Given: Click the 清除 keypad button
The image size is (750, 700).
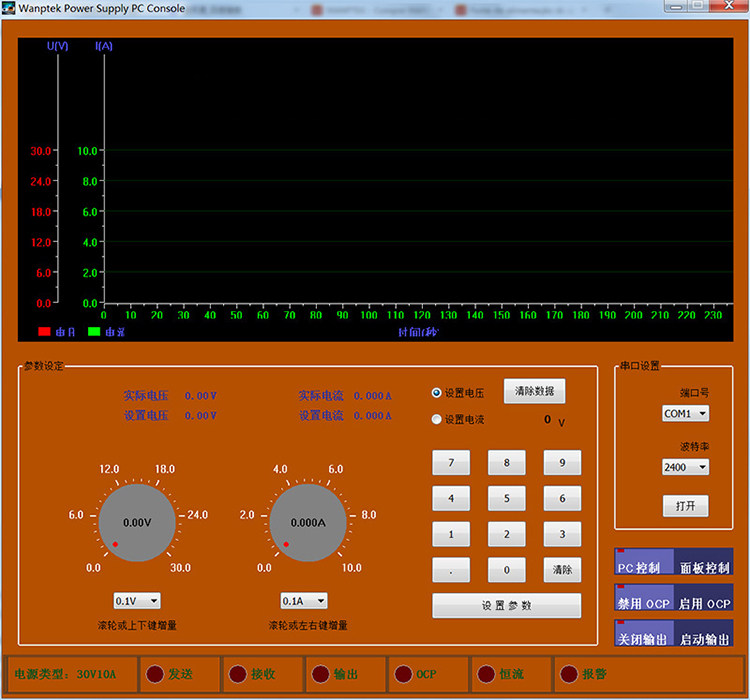Looking at the screenshot, I should (x=562, y=570).
